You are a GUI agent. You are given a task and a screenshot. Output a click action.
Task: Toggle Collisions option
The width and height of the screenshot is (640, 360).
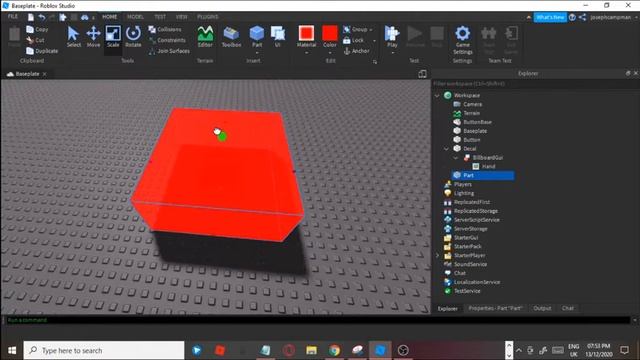(165, 29)
